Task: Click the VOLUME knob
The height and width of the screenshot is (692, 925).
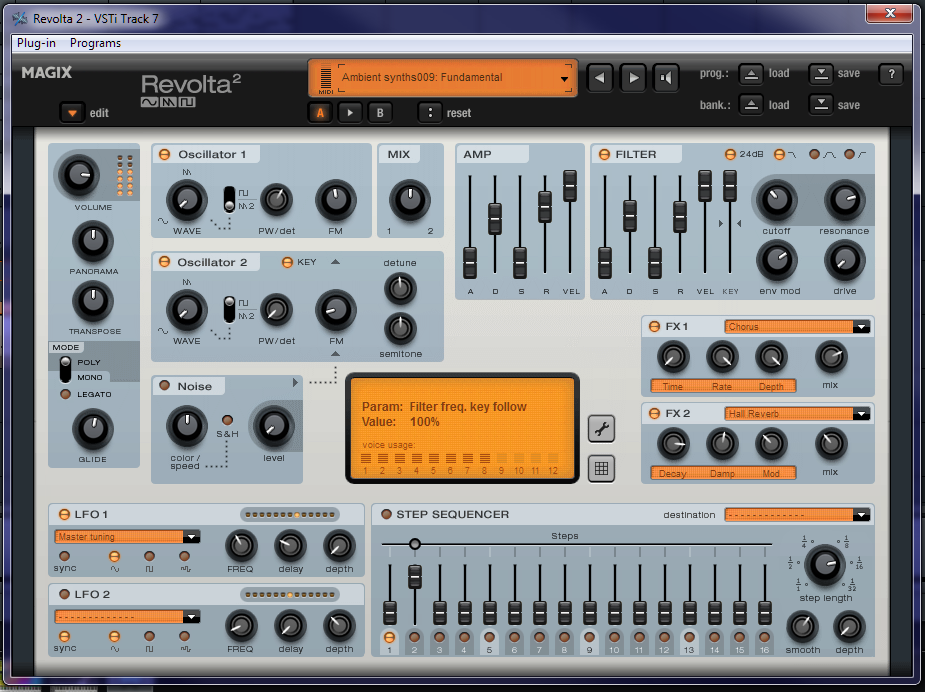Action: (x=77, y=175)
